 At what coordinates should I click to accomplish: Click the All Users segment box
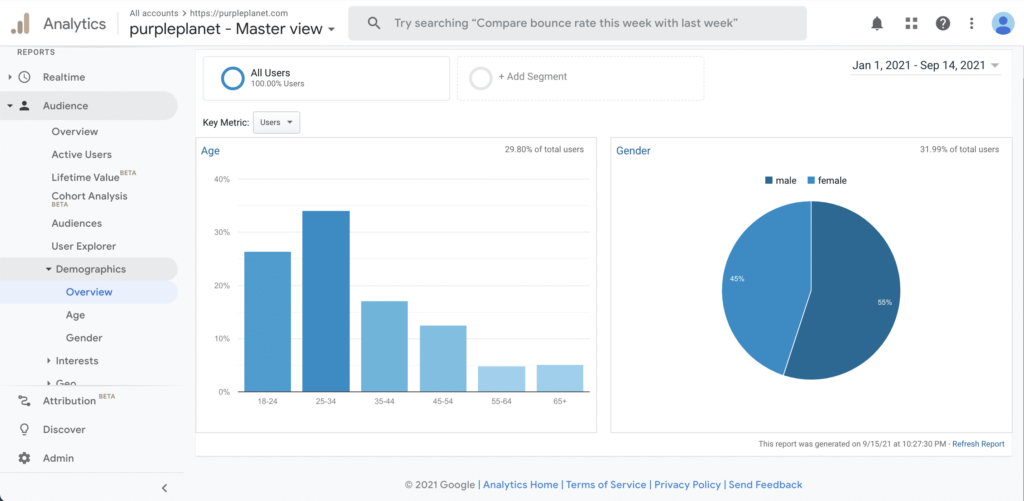327,78
